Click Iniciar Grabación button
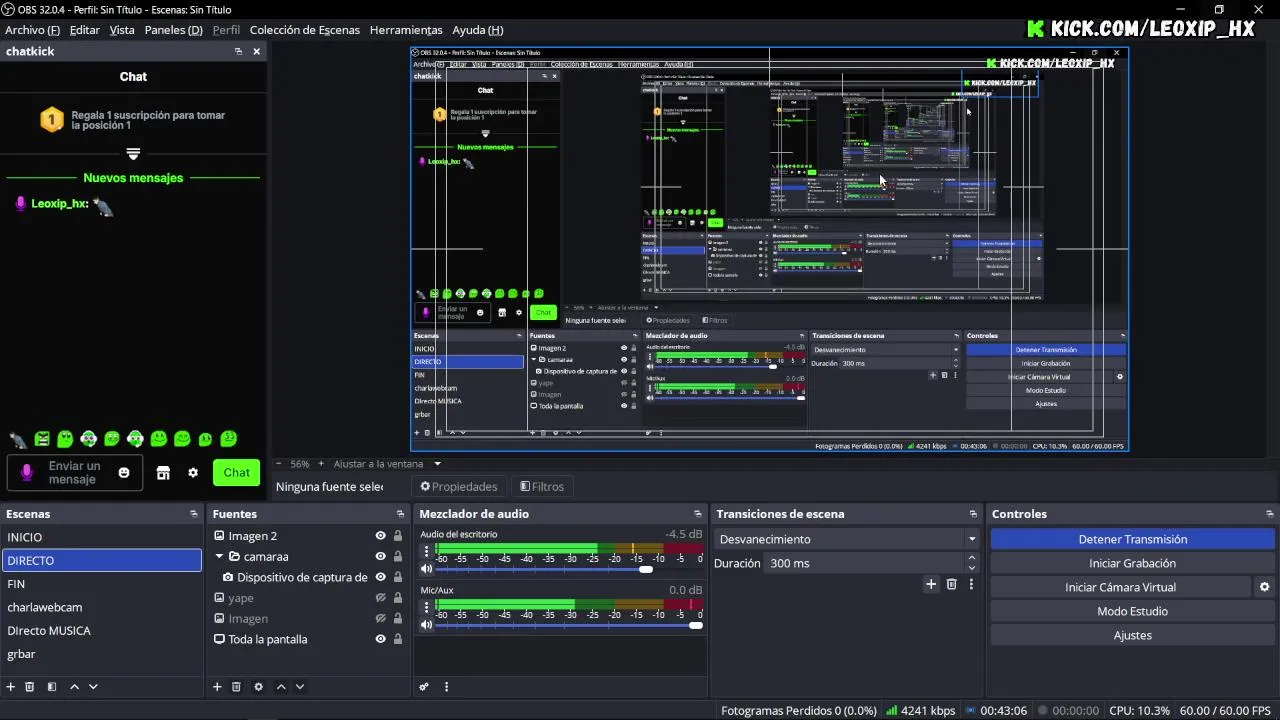Image resolution: width=1280 pixels, height=720 pixels. click(1133, 563)
